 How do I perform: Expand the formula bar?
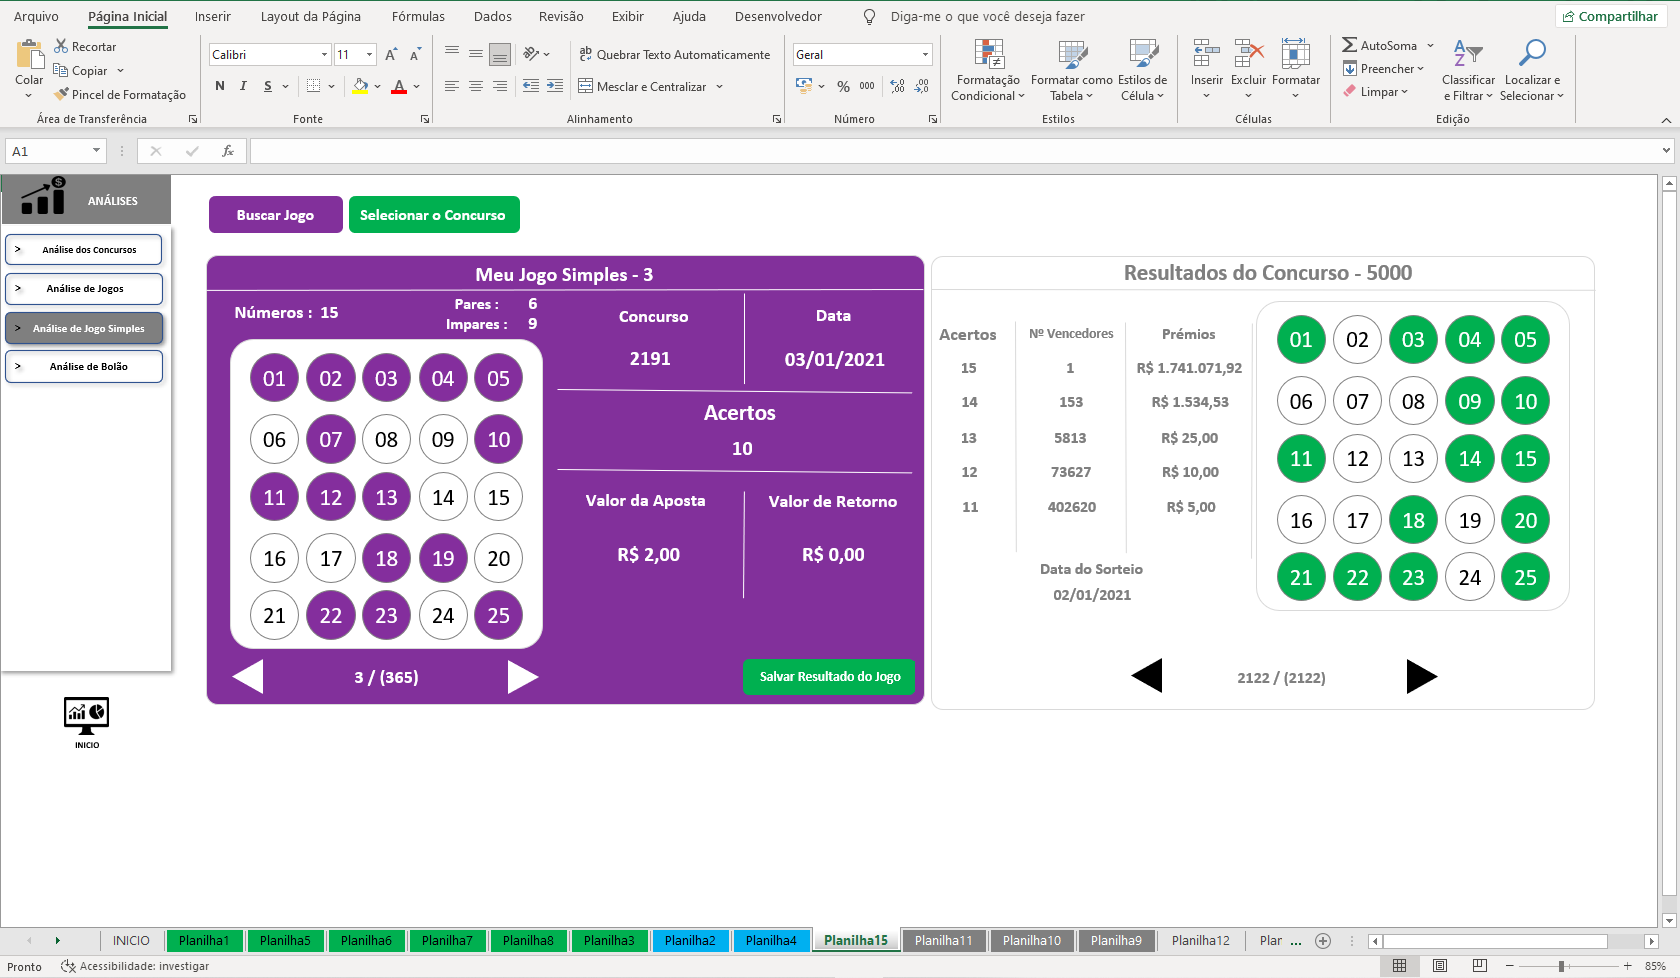coord(1666,151)
